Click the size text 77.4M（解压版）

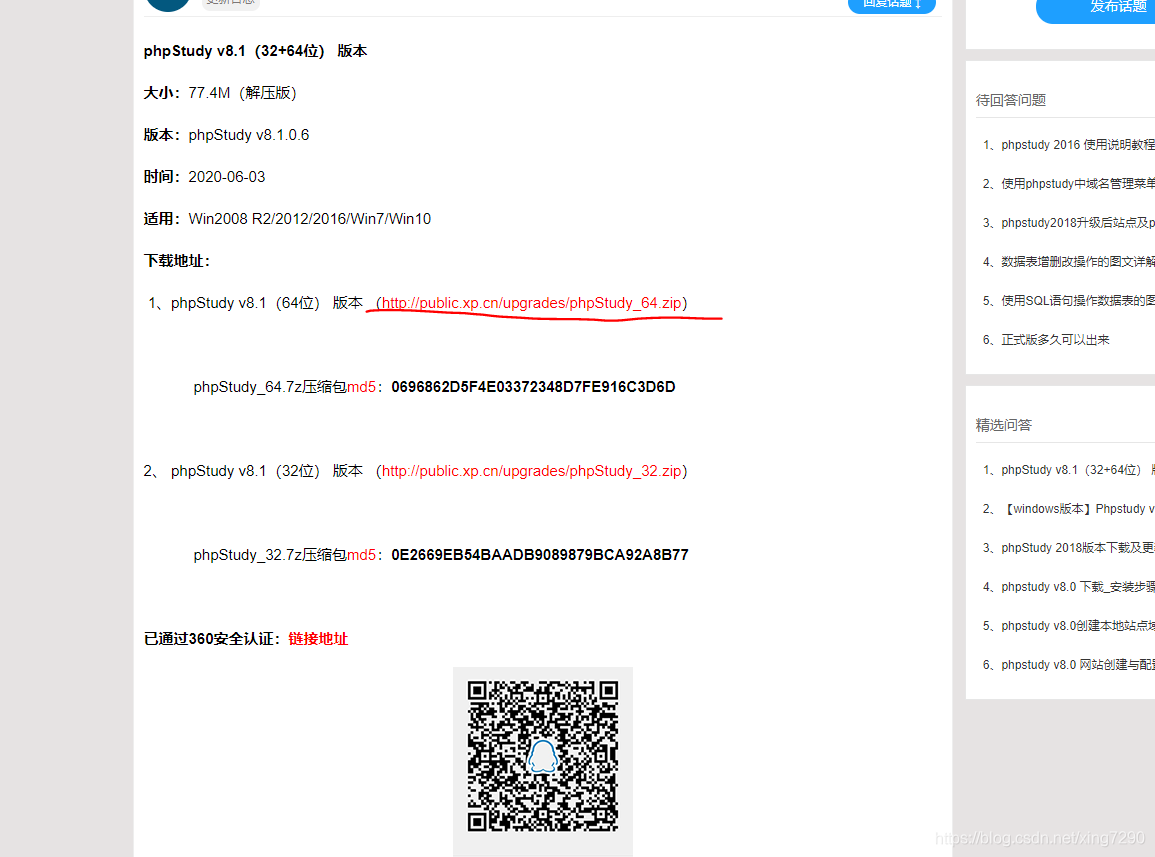[x=242, y=93]
